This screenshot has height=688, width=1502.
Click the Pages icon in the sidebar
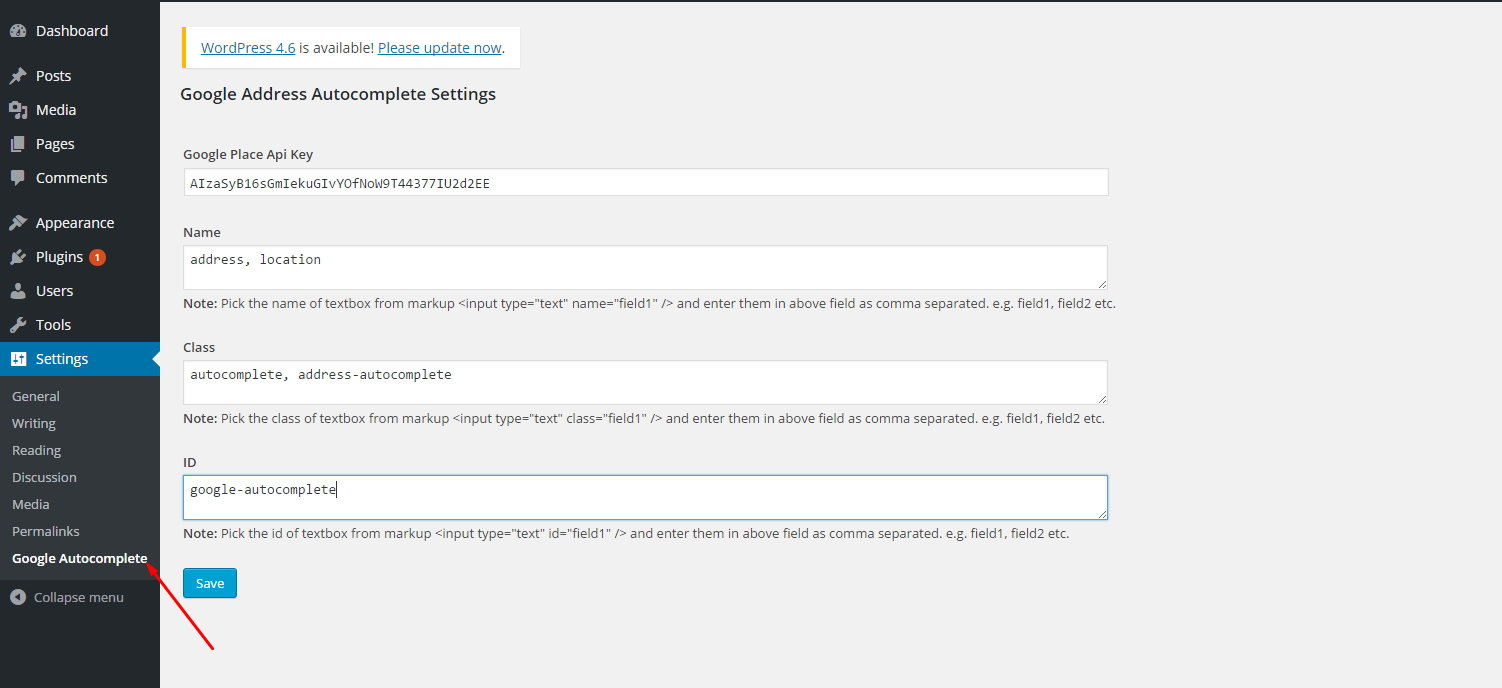coord(18,144)
